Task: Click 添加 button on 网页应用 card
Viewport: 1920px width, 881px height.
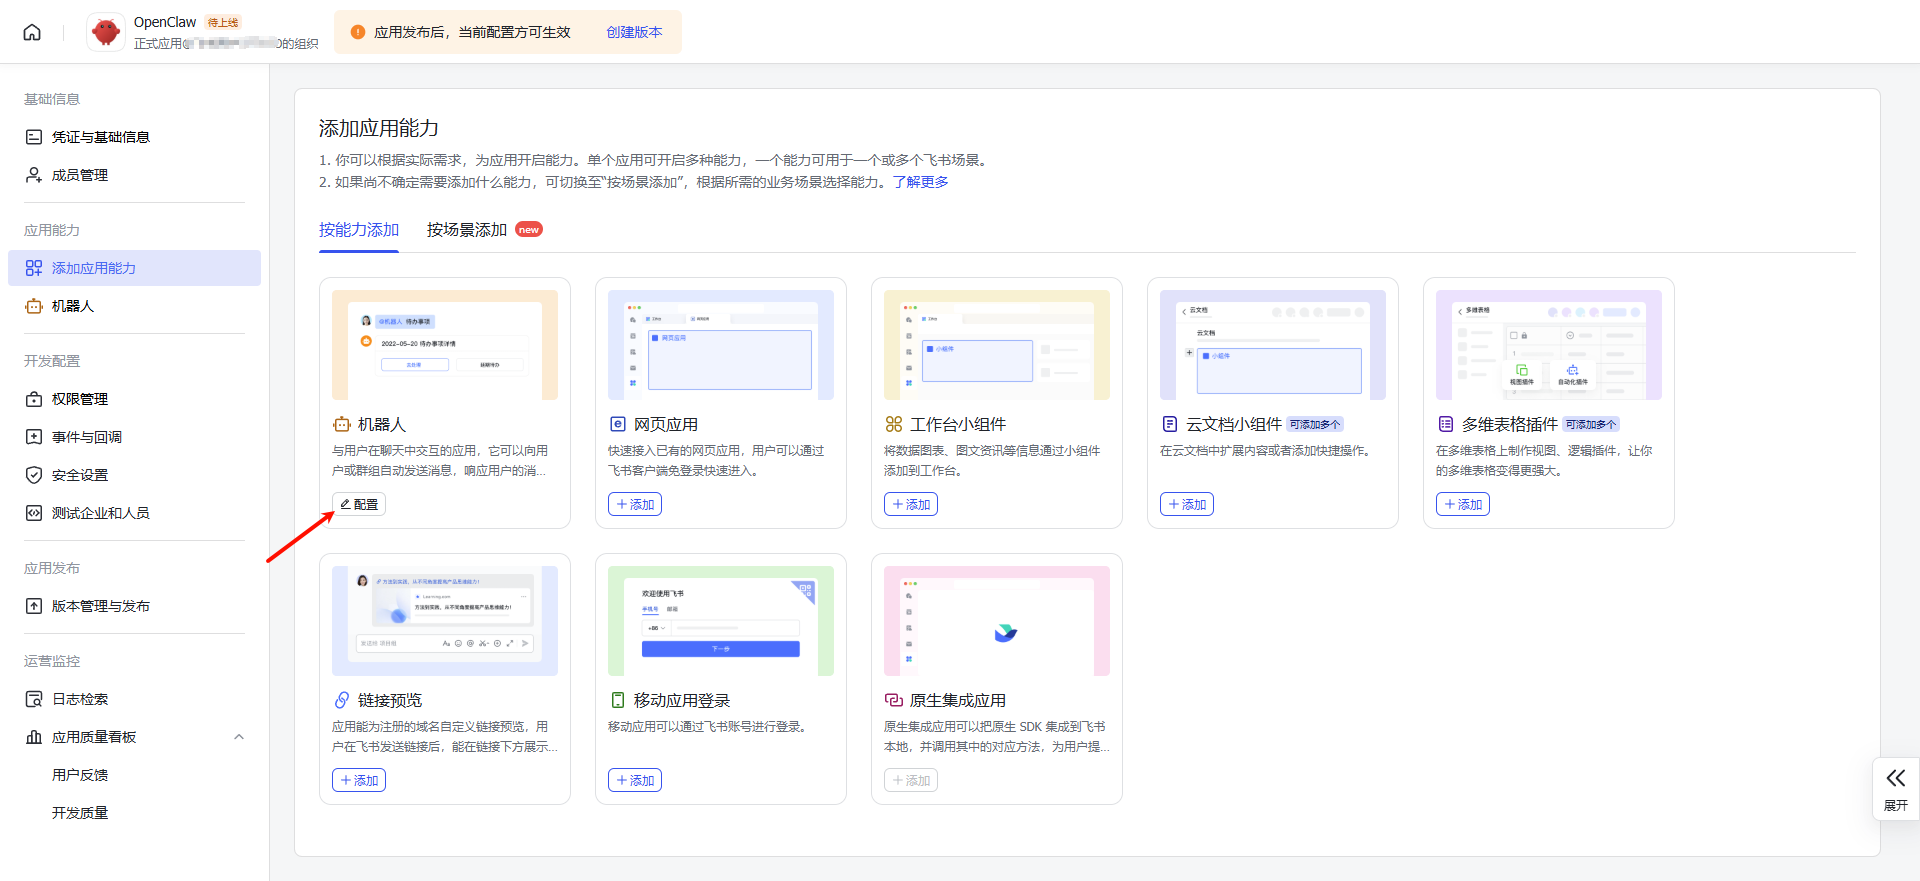Action: 635,504
